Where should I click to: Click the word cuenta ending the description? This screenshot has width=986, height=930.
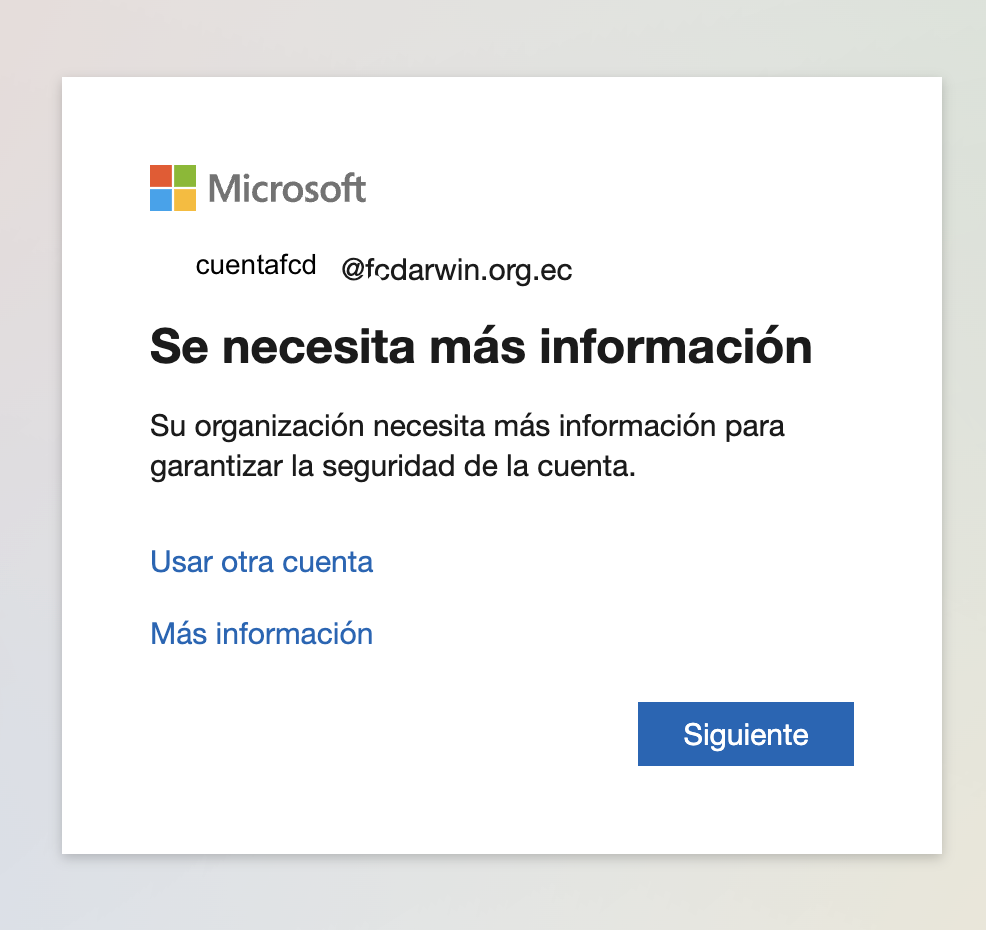pos(586,467)
